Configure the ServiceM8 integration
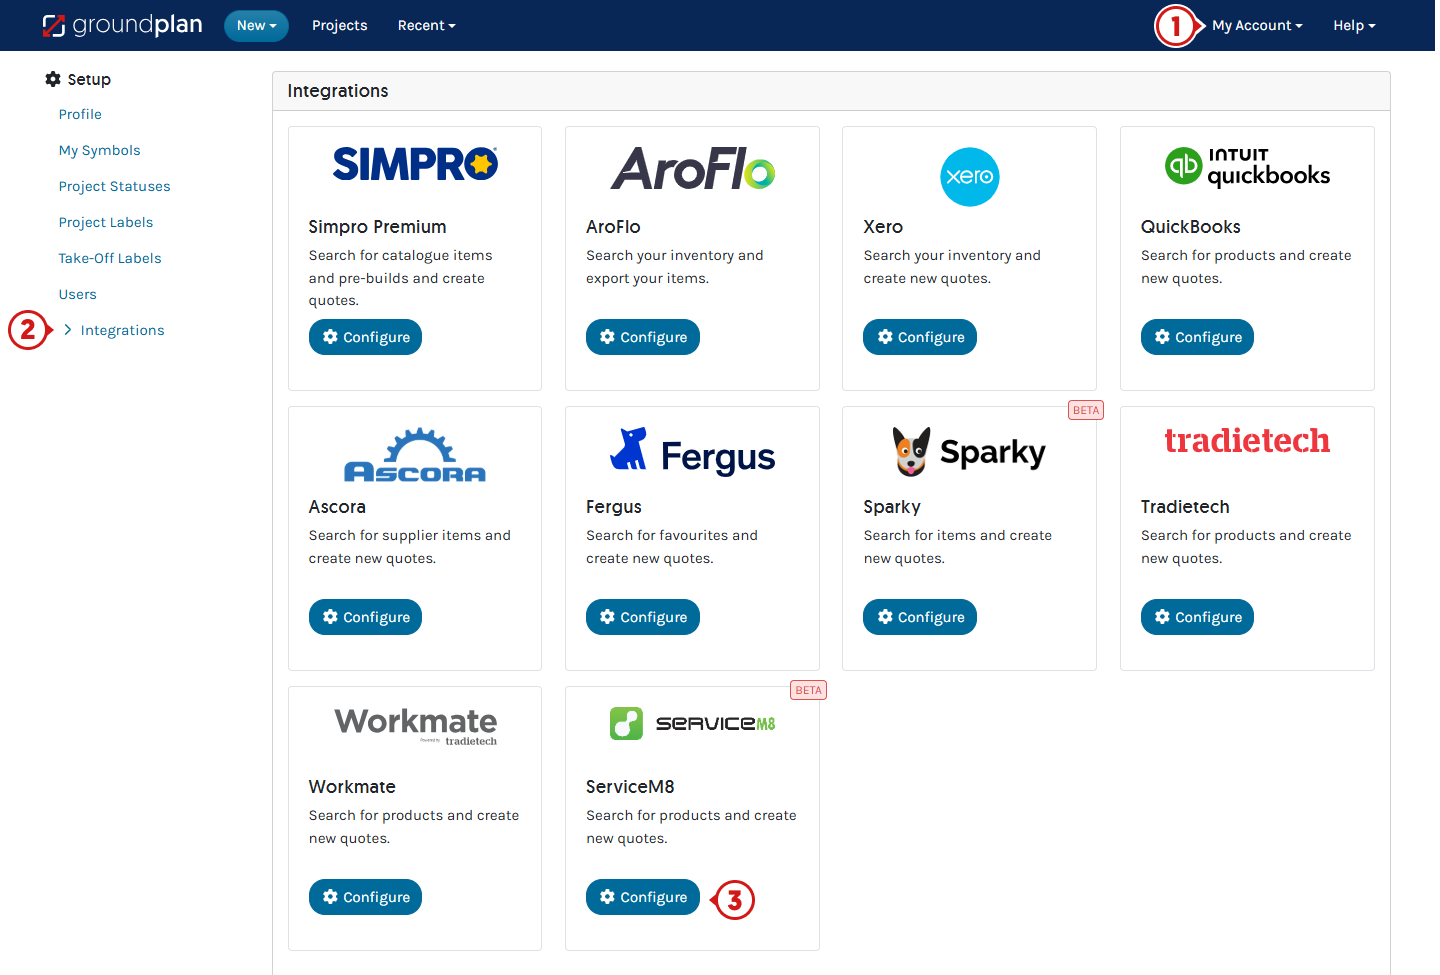Screen dimensions: 1440x975 (643, 897)
